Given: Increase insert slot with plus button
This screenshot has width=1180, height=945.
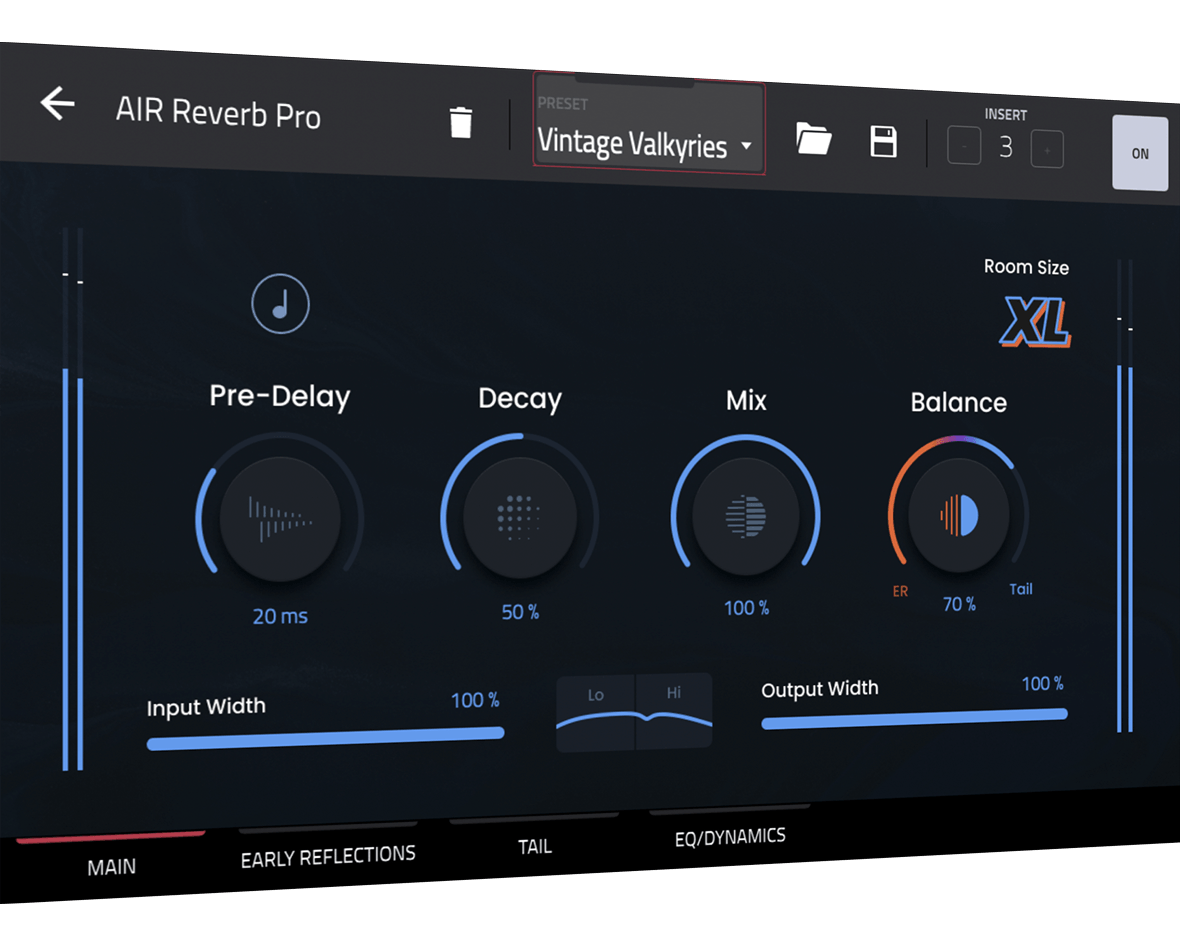Looking at the screenshot, I should point(1047,150).
